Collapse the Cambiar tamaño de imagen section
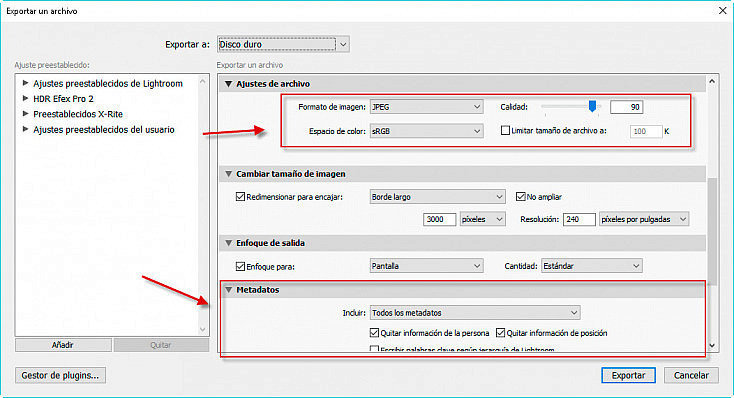This screenshot has height=398, width=734. pyautogui.click(x=228, y=174)
